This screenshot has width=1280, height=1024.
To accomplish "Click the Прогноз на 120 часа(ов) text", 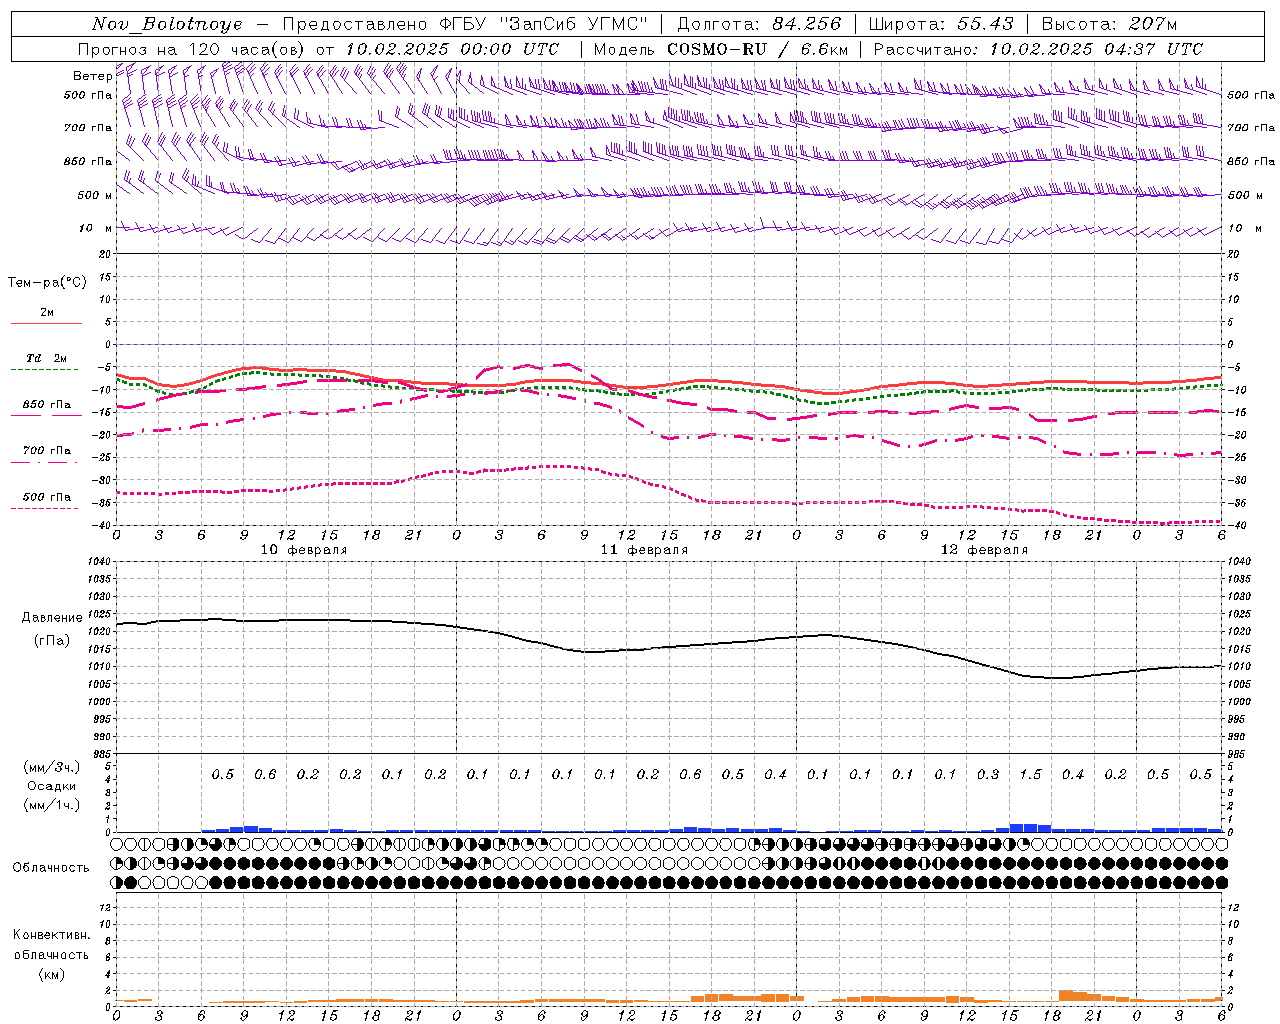I will 192,49.
